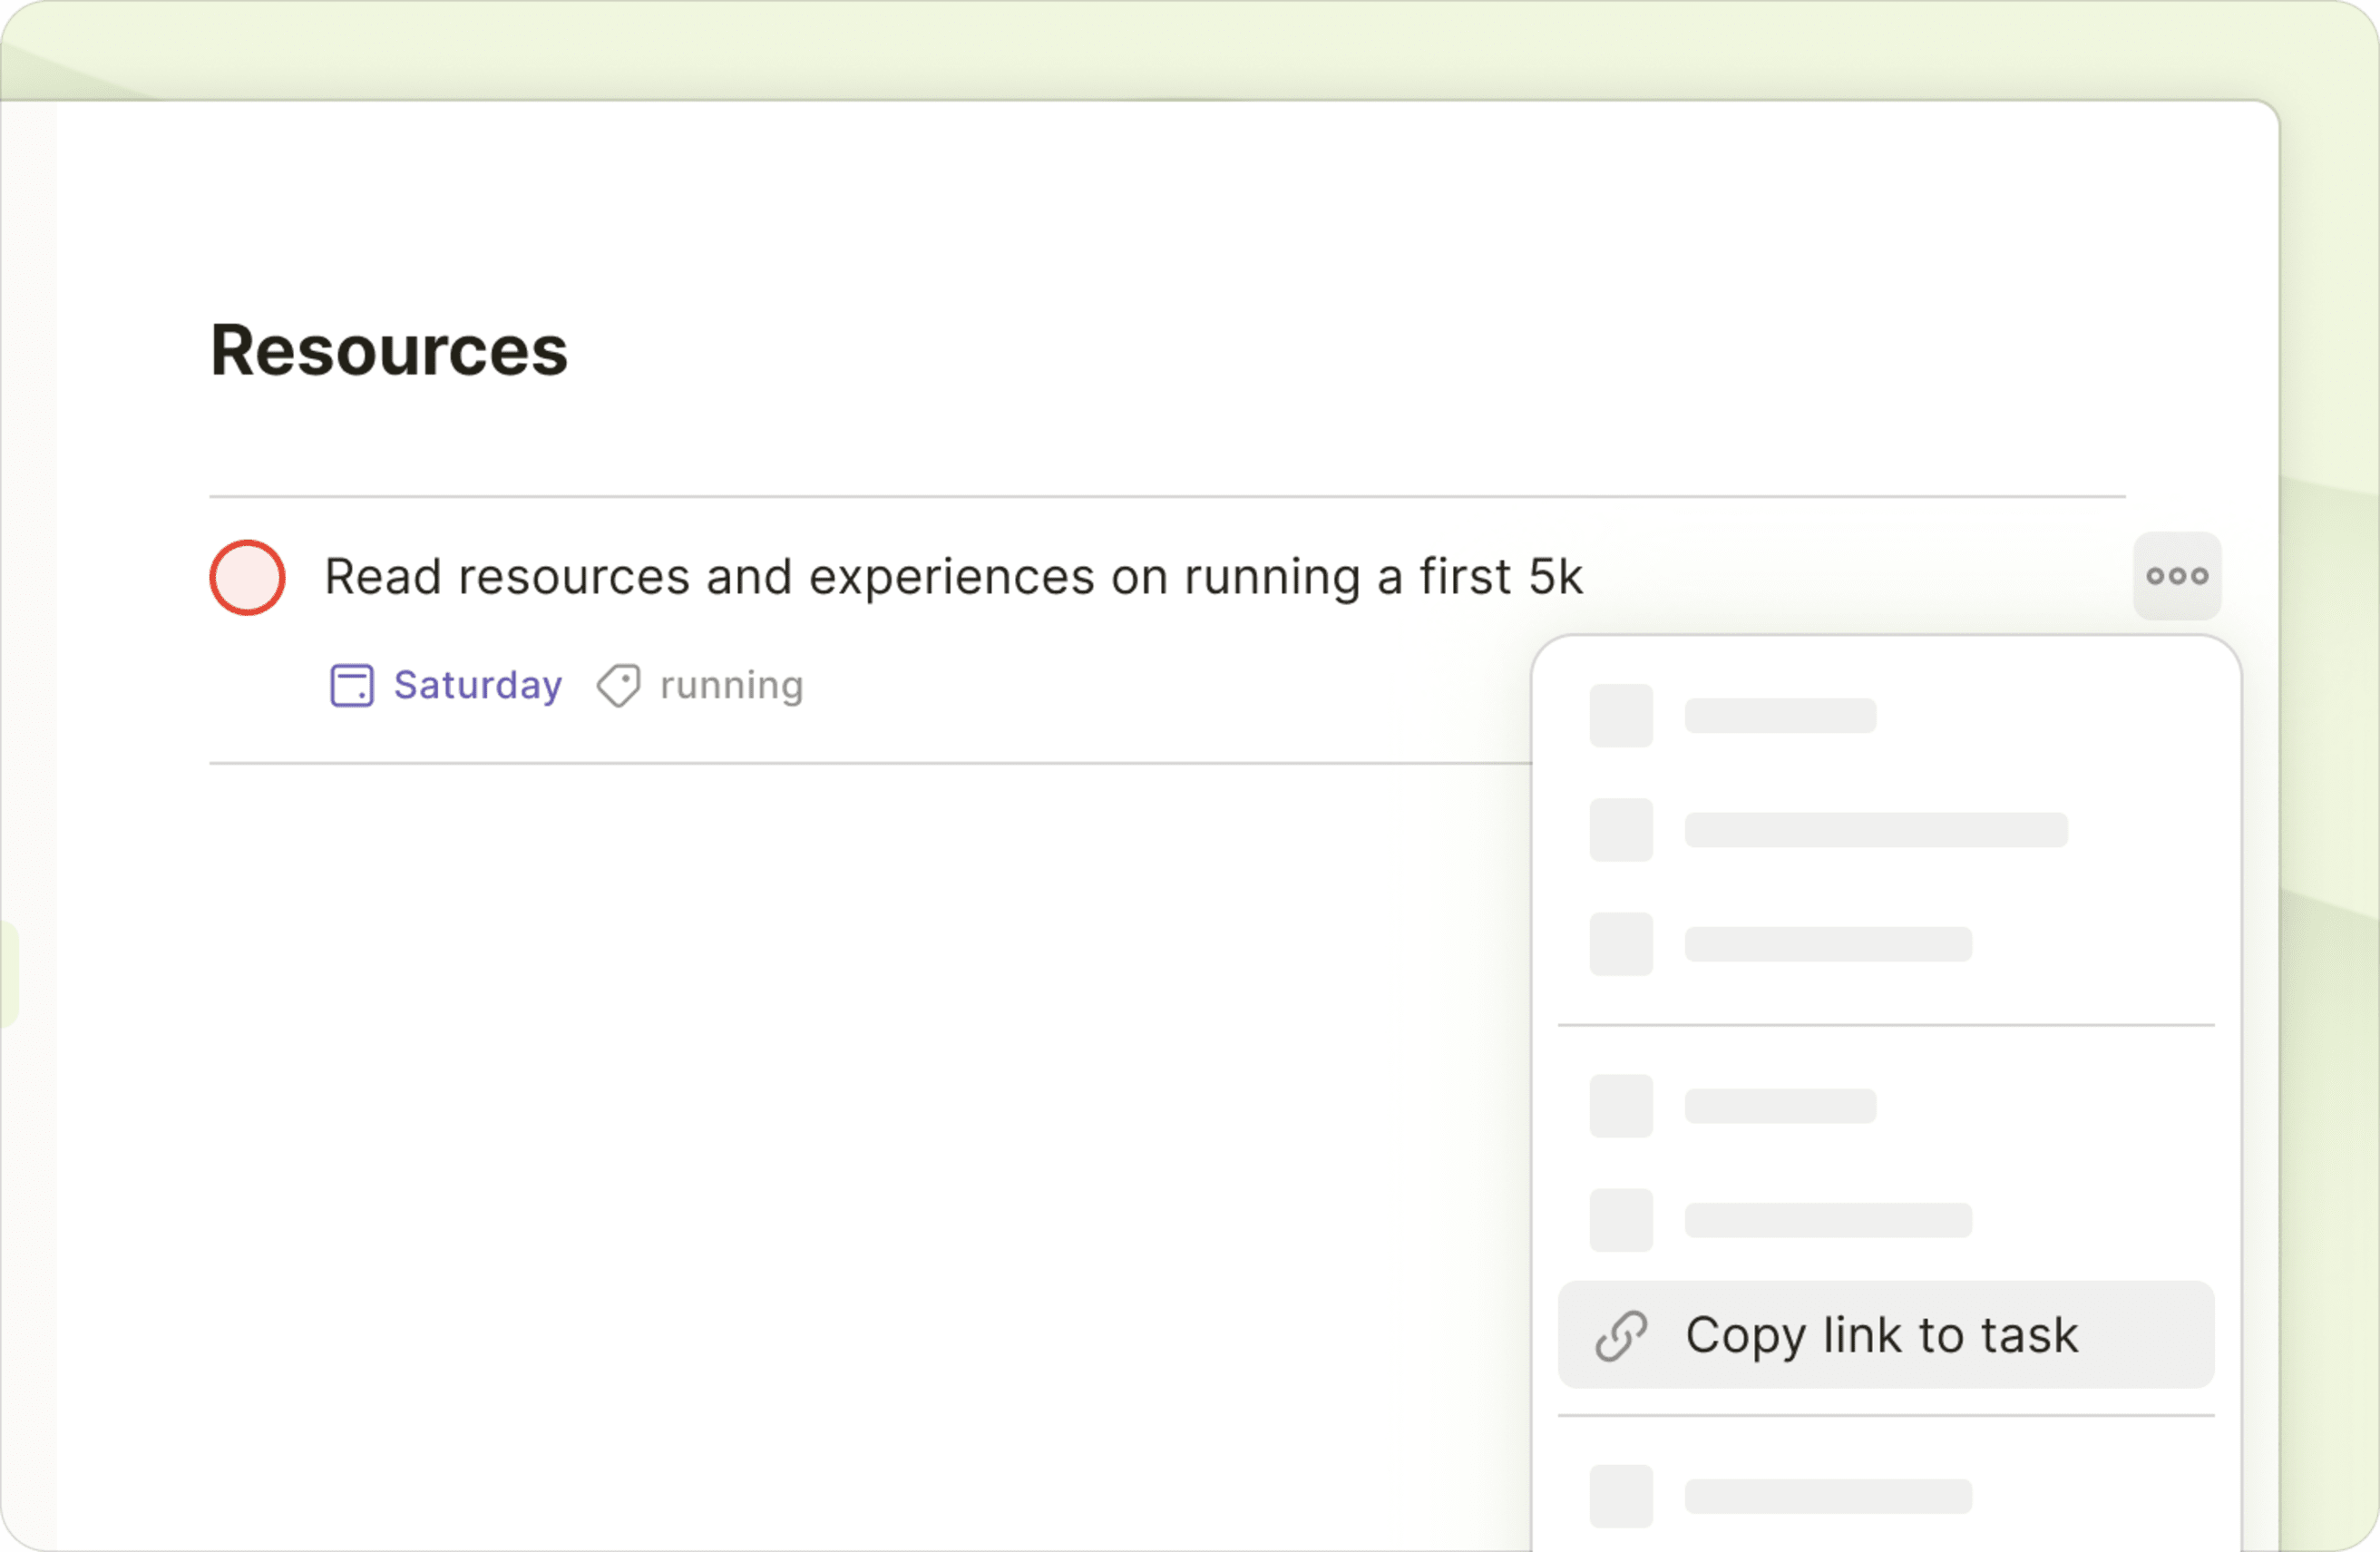Click the topmost placeholder icon square in menu
The height and width of the screenshot is (1552, 2380).
coord(1621,716)
